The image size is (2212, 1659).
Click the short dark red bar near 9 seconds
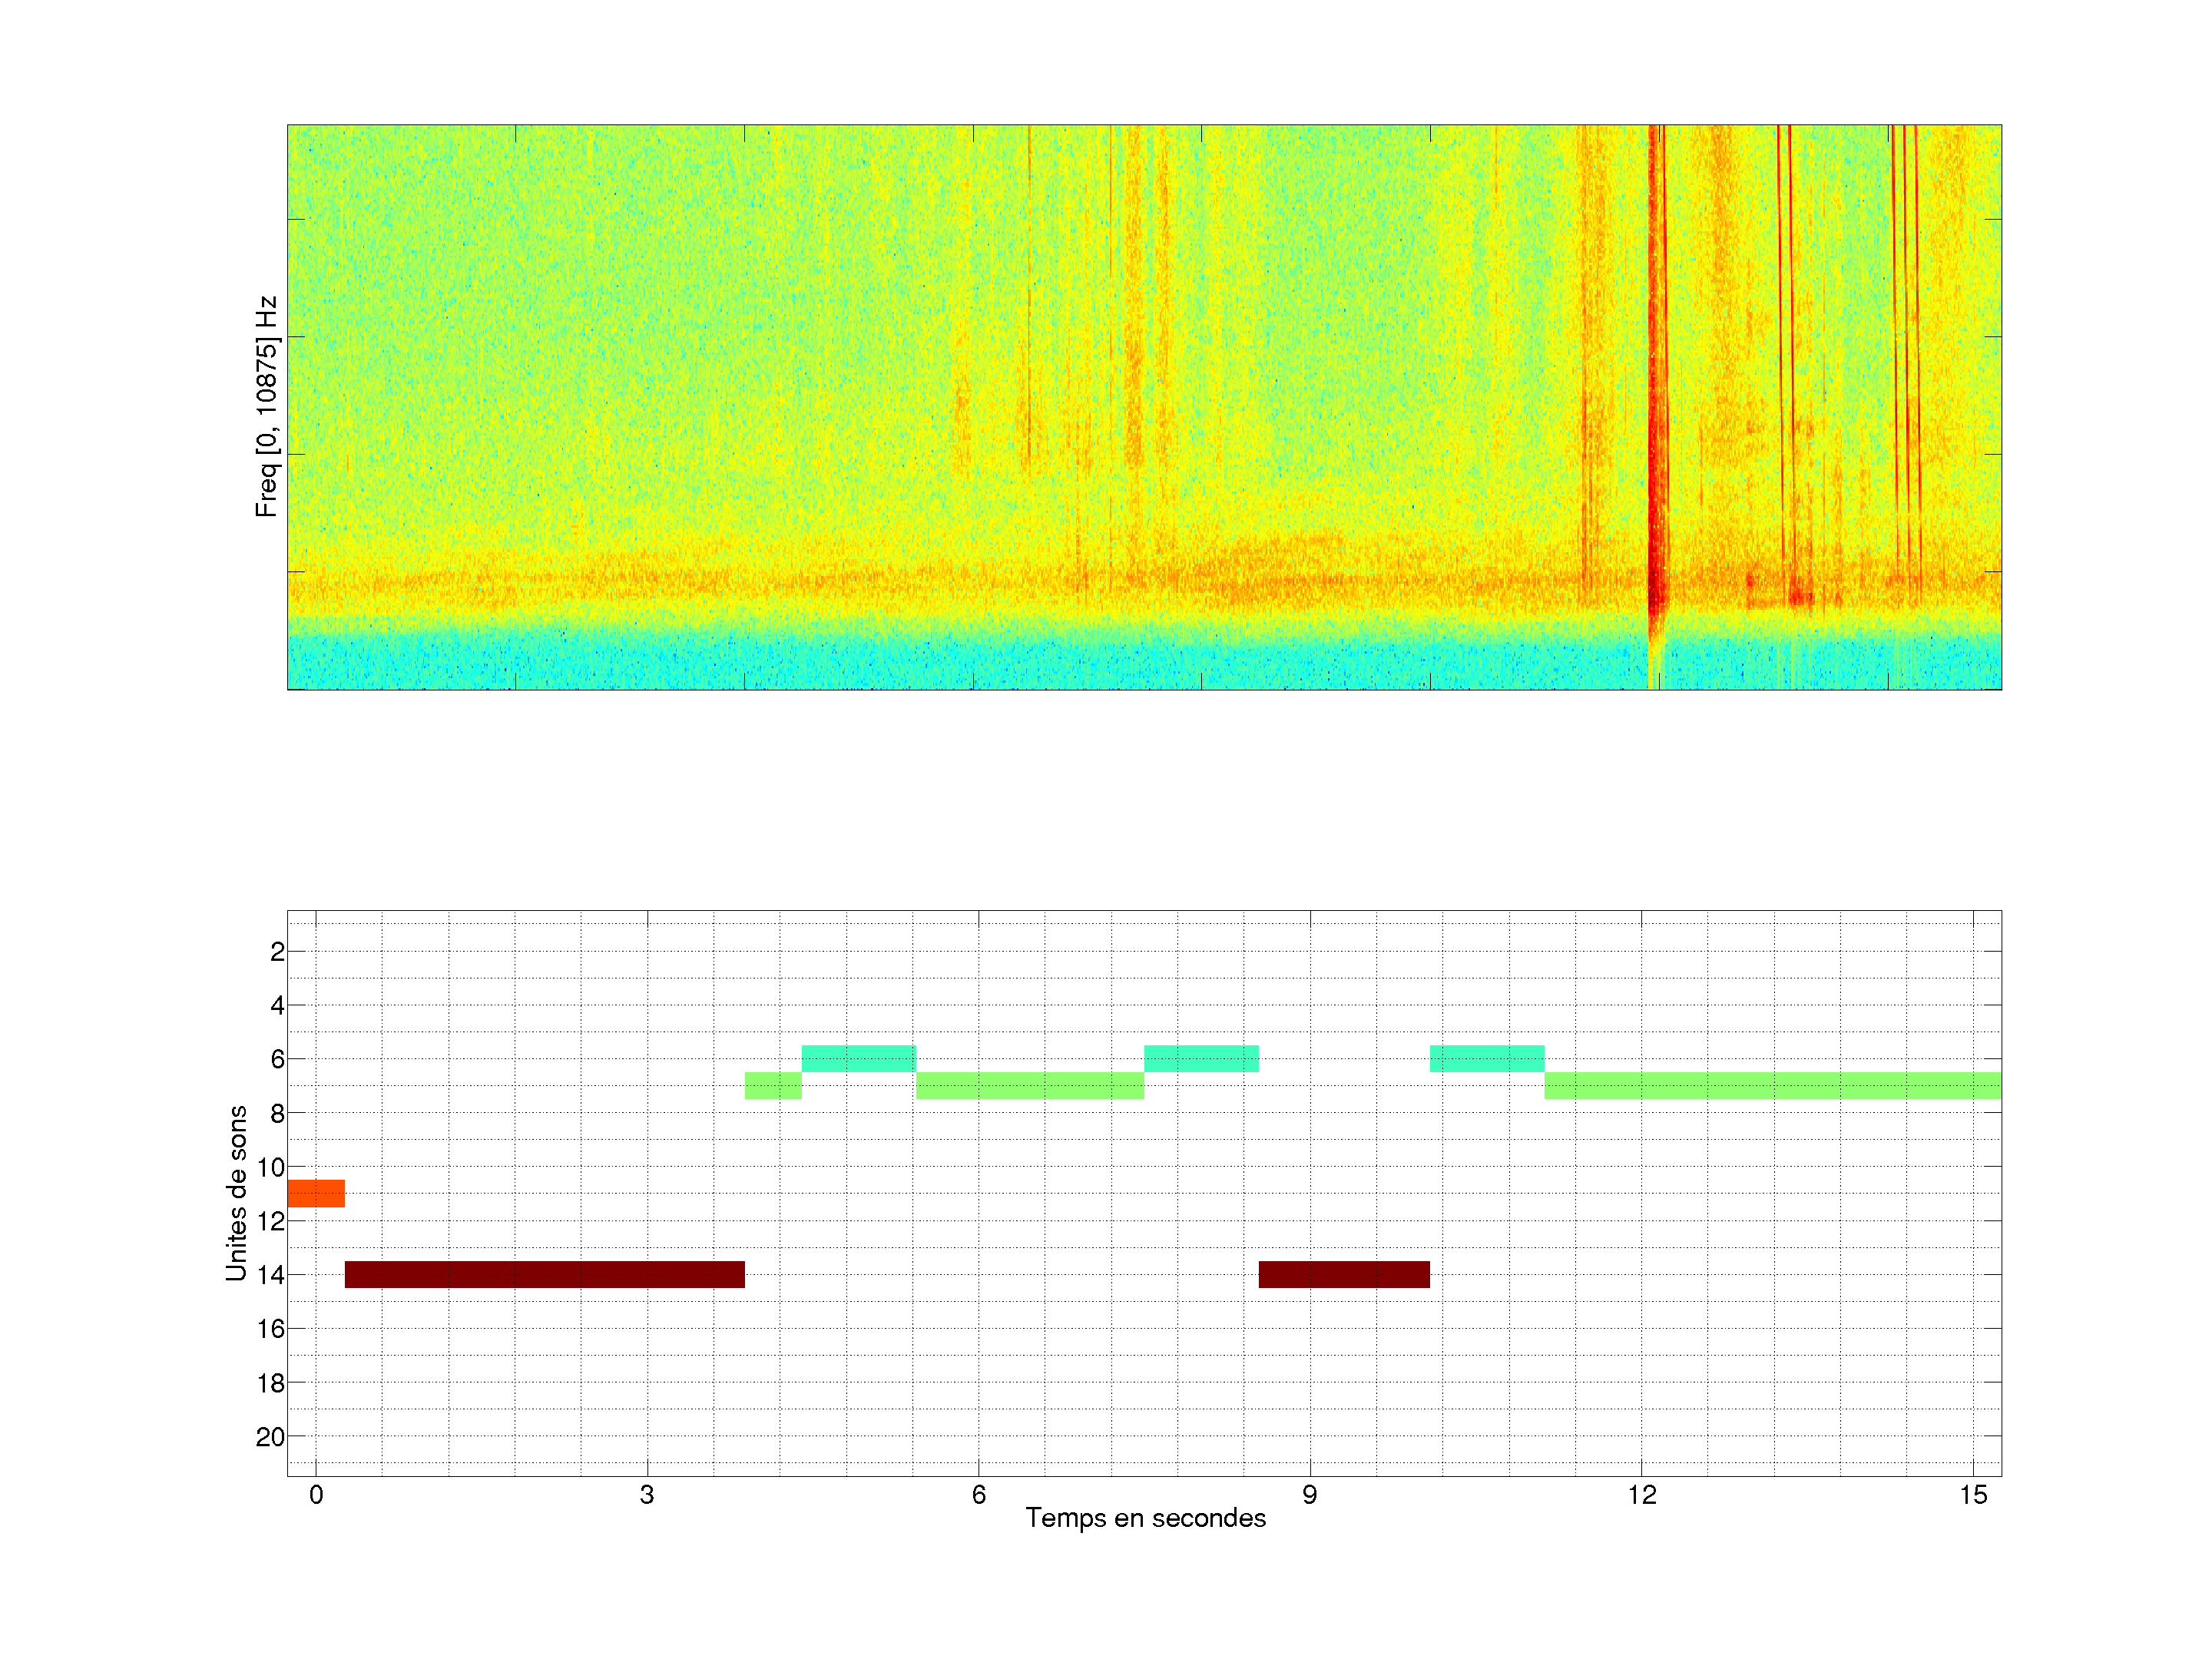[x=1343, y=1274]
